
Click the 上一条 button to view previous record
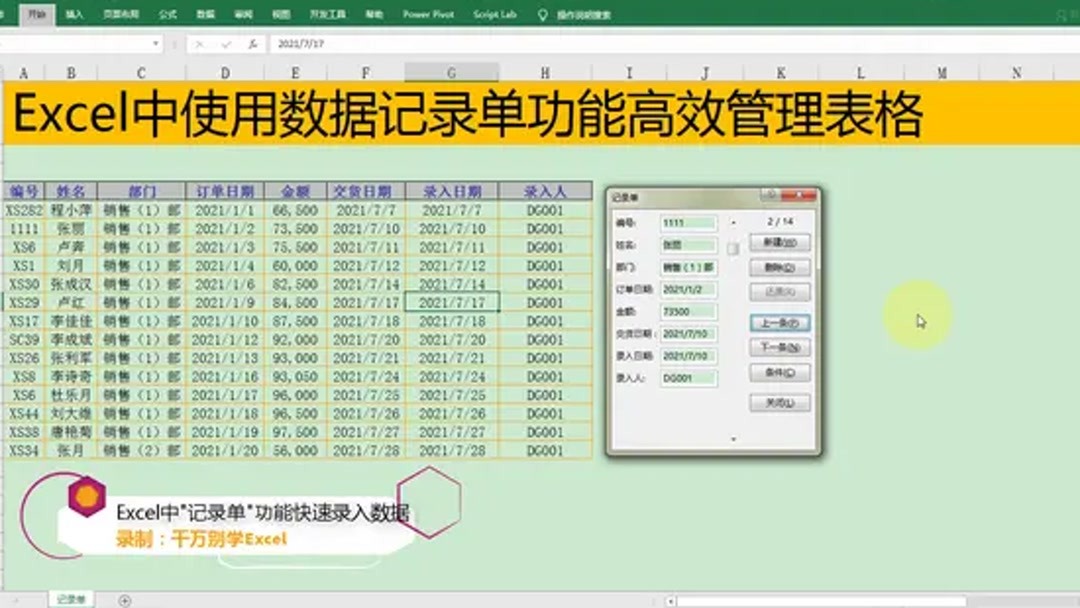pos(779,323)
